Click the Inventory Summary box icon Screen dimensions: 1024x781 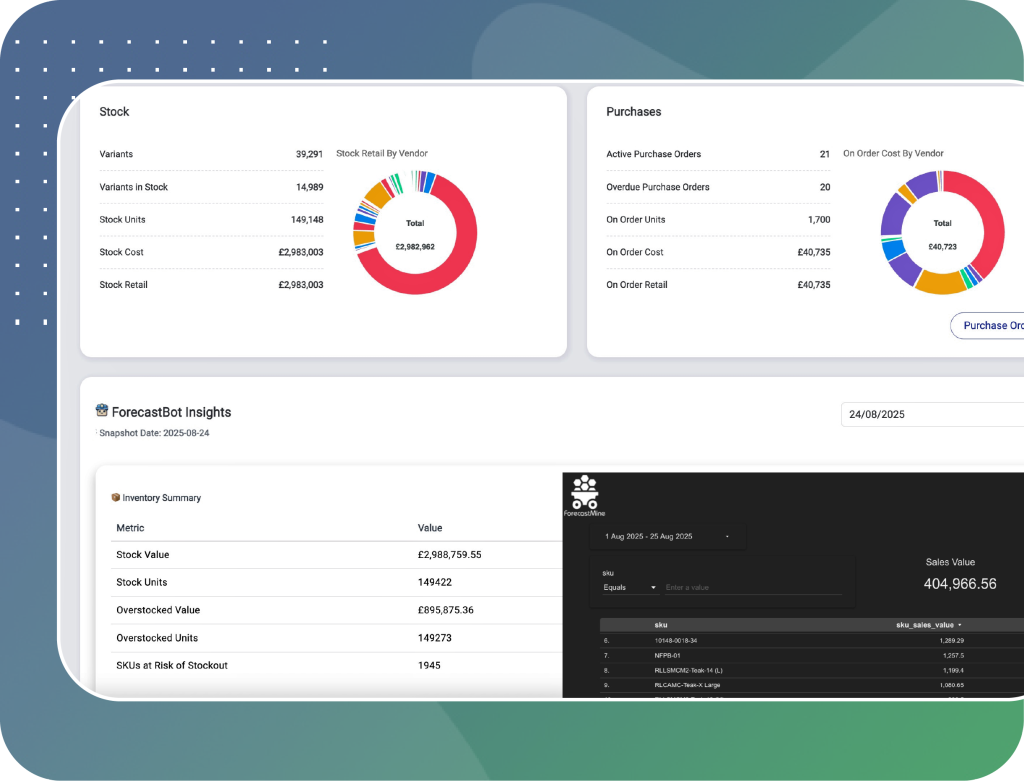(115, 497)
